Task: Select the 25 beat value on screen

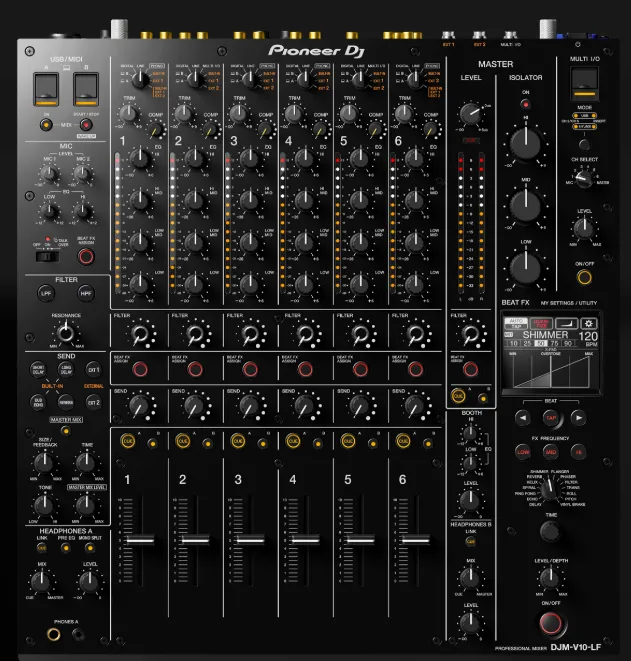Action: coord(527,344)
